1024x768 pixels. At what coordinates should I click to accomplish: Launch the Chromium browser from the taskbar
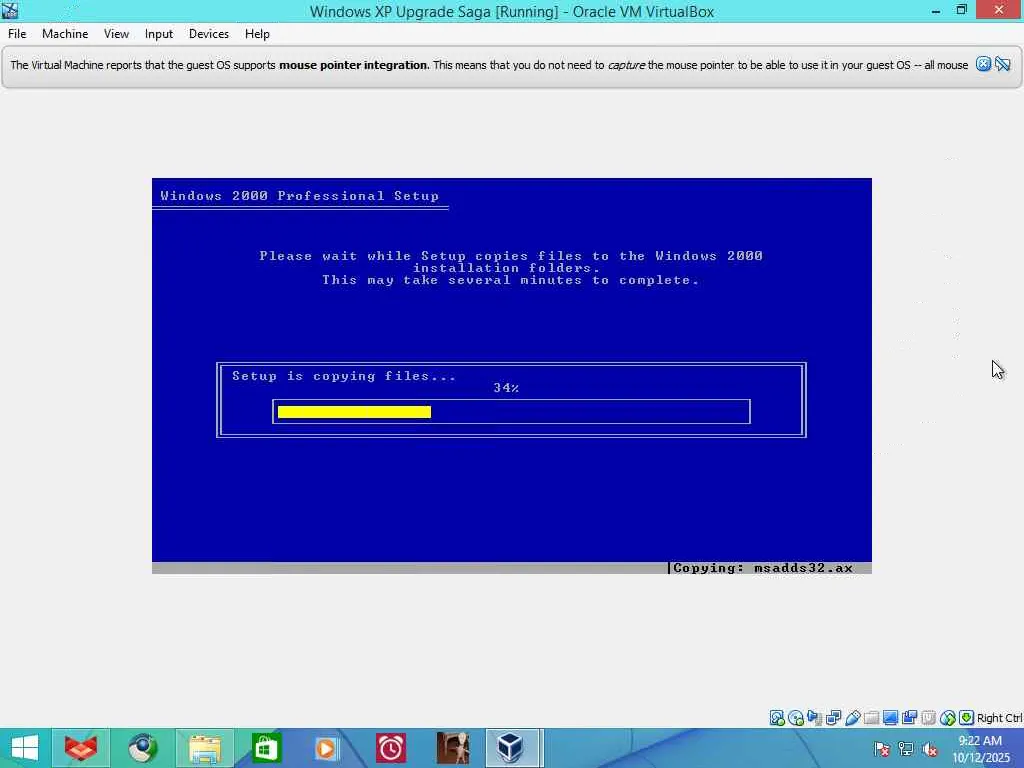pyautogui.click(x=142, y=748)
